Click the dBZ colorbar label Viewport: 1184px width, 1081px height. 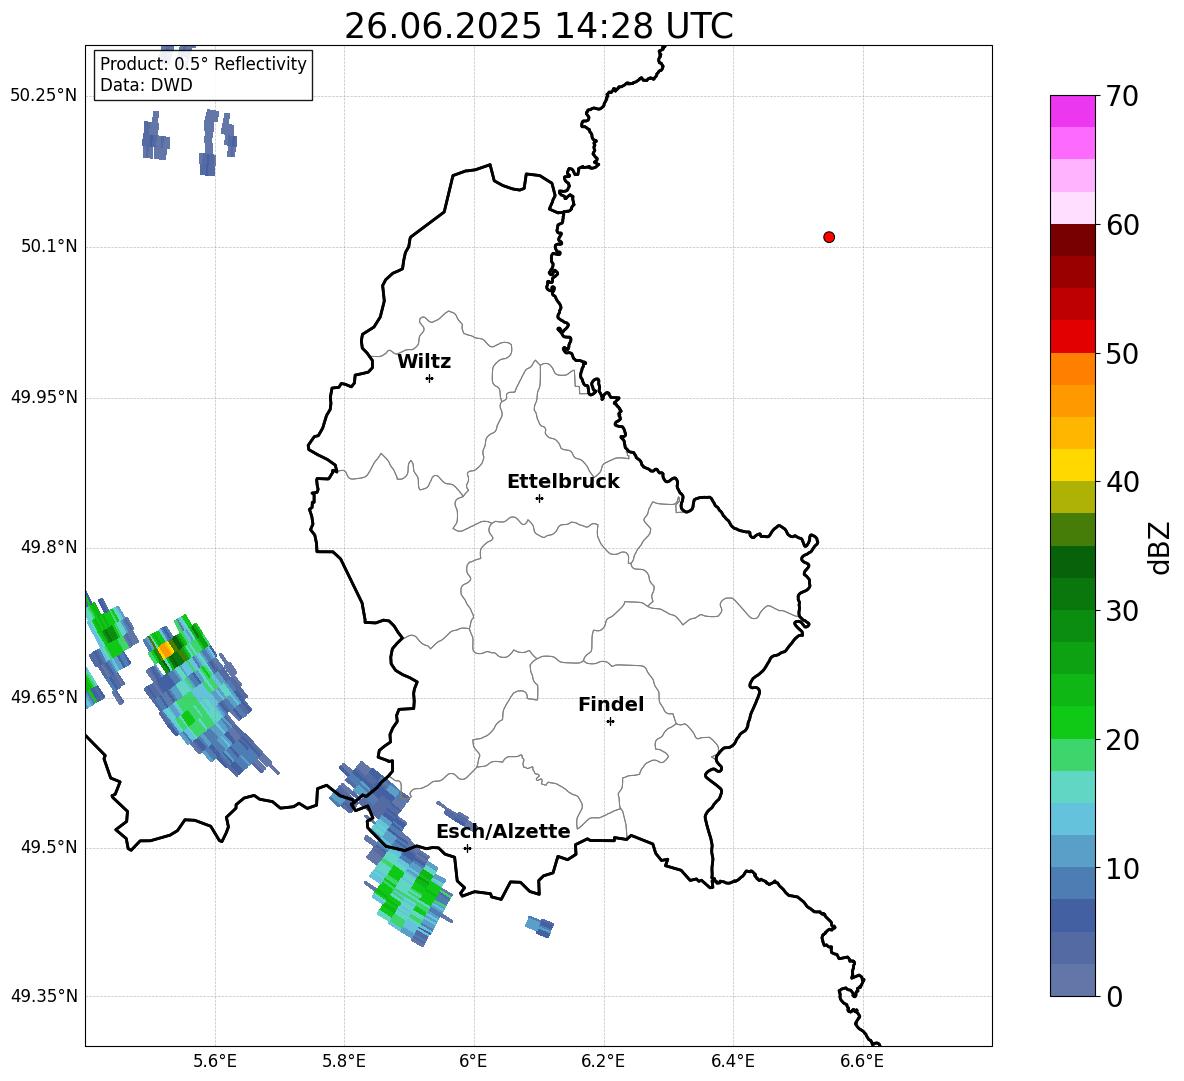tap(1158, 547)
